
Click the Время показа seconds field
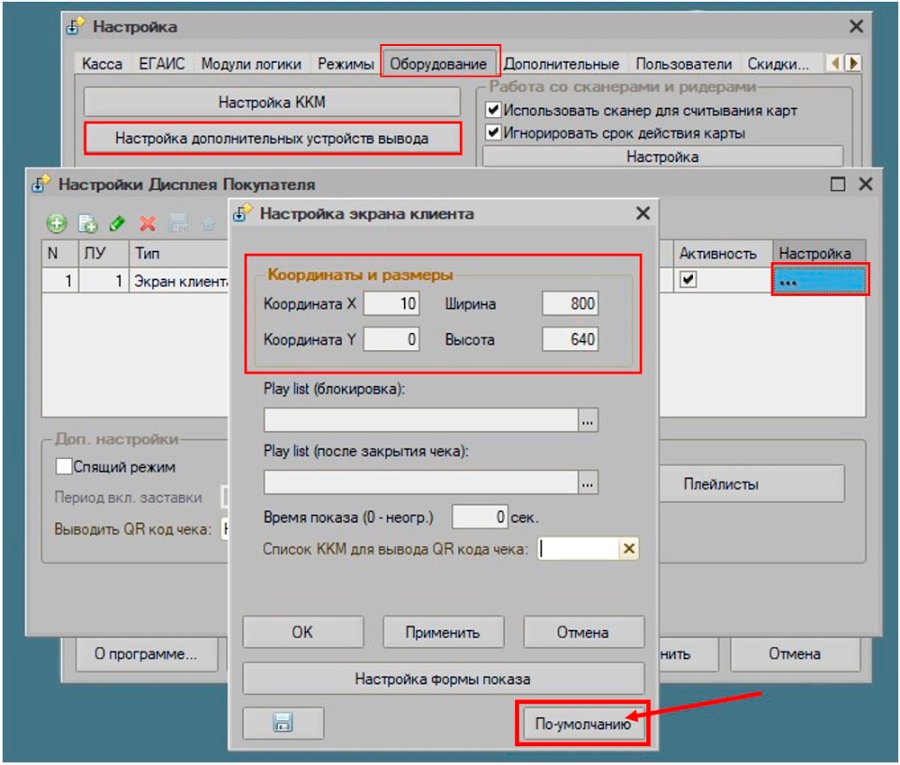[x=480, y=517]
